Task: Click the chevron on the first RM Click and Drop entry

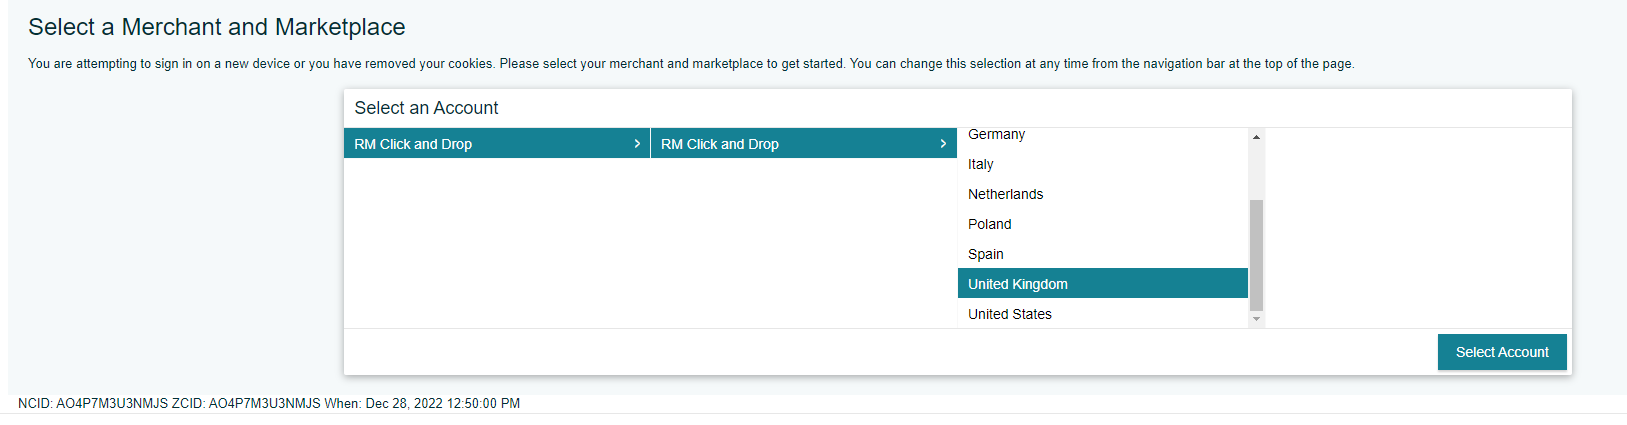Action: tap(637, 144)
